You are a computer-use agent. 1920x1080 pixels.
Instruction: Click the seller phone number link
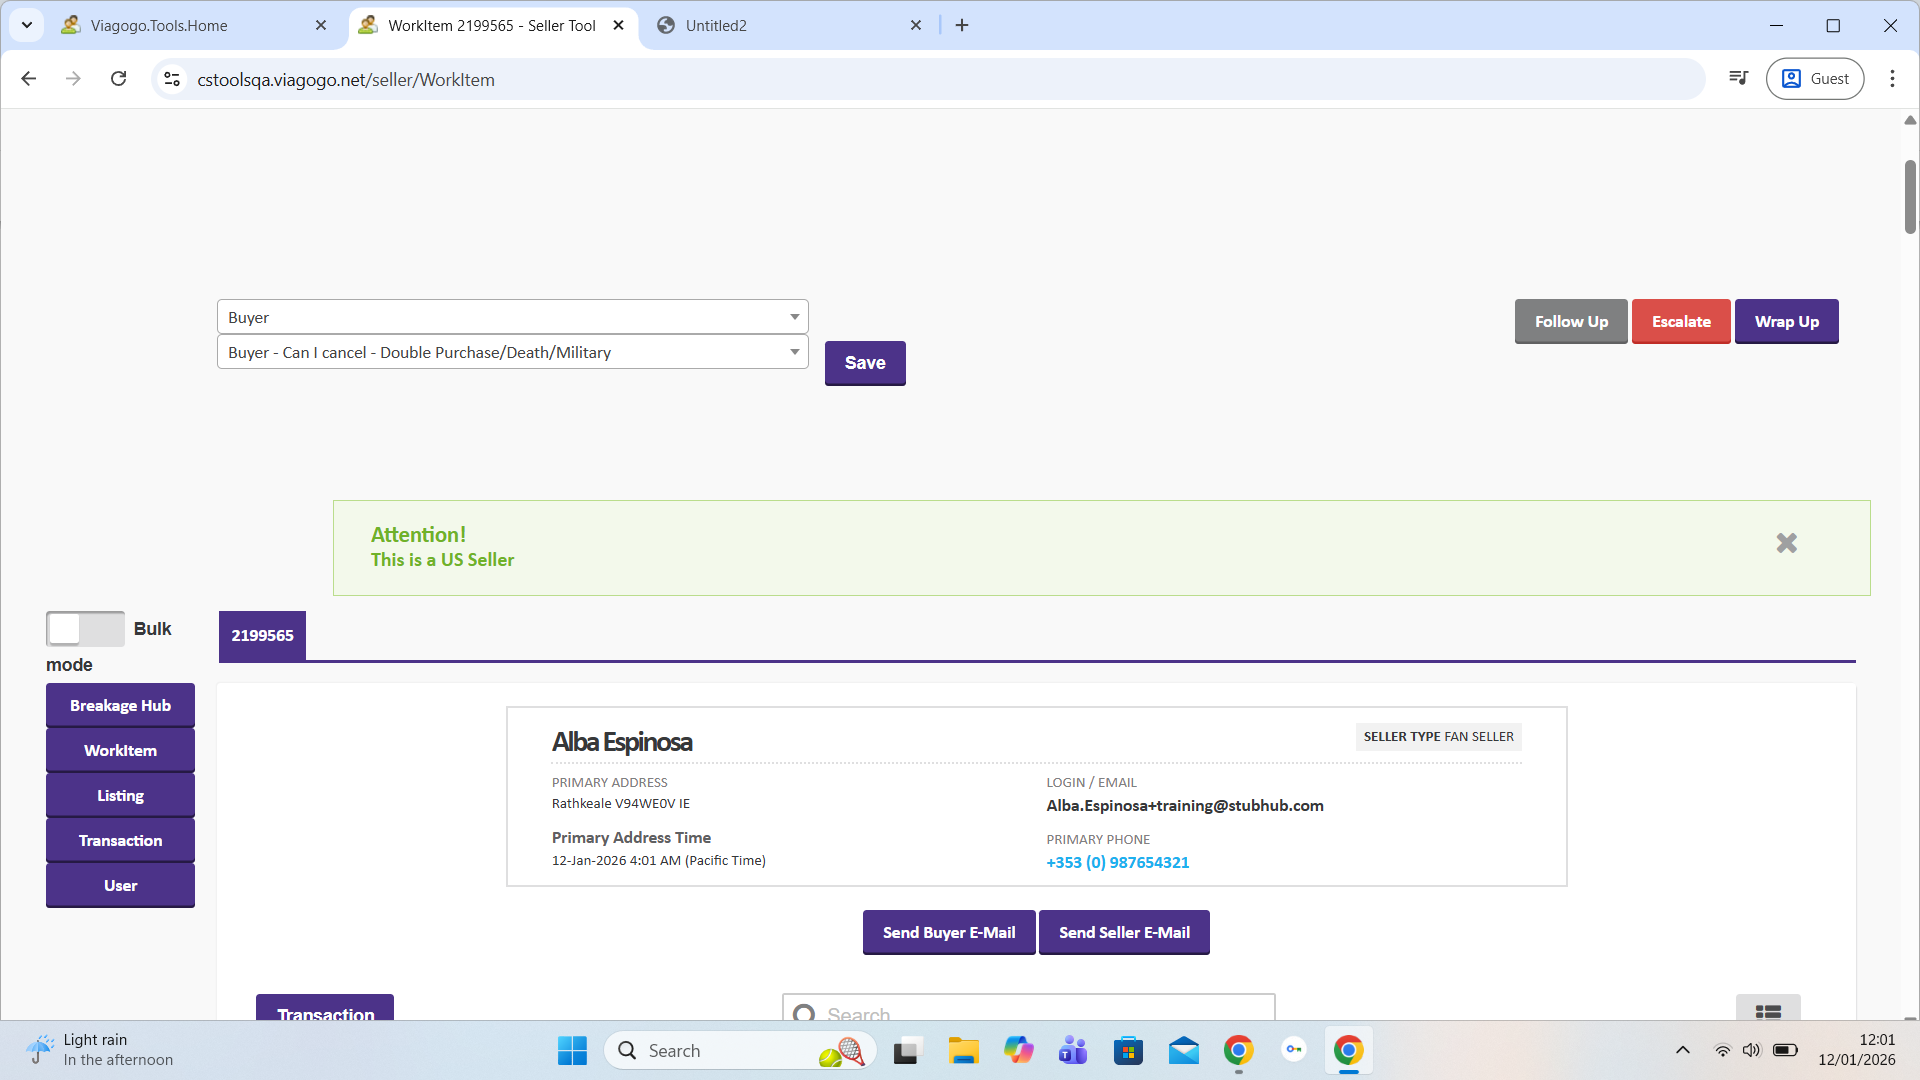1117,862
